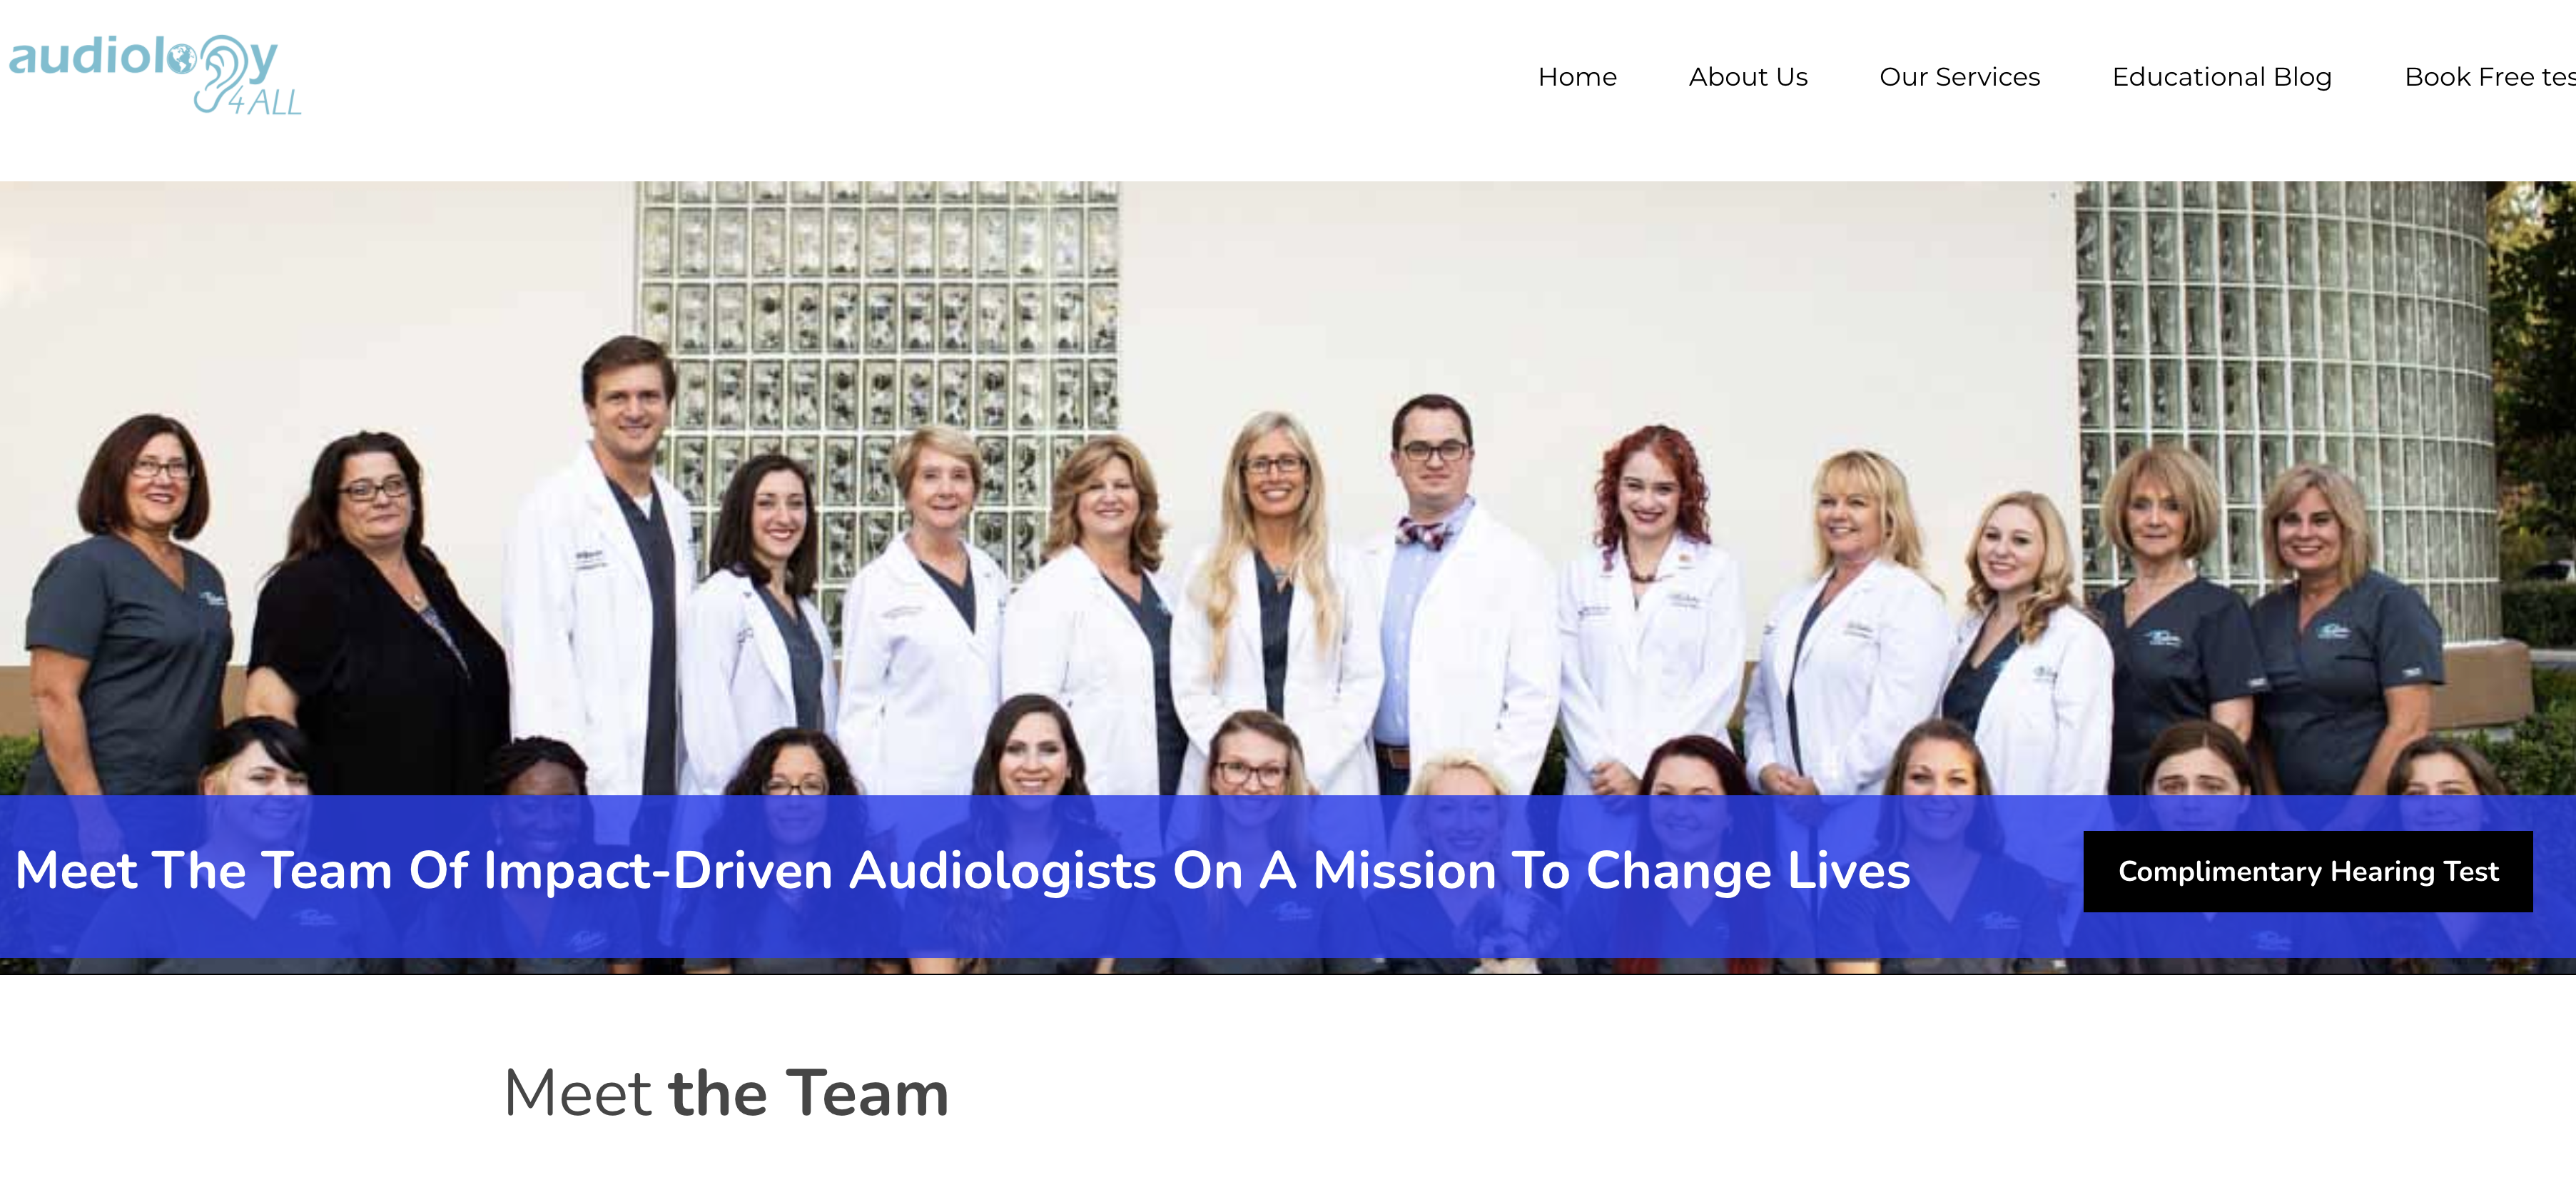Go to the About Us page

click(x=1748, y=77)
